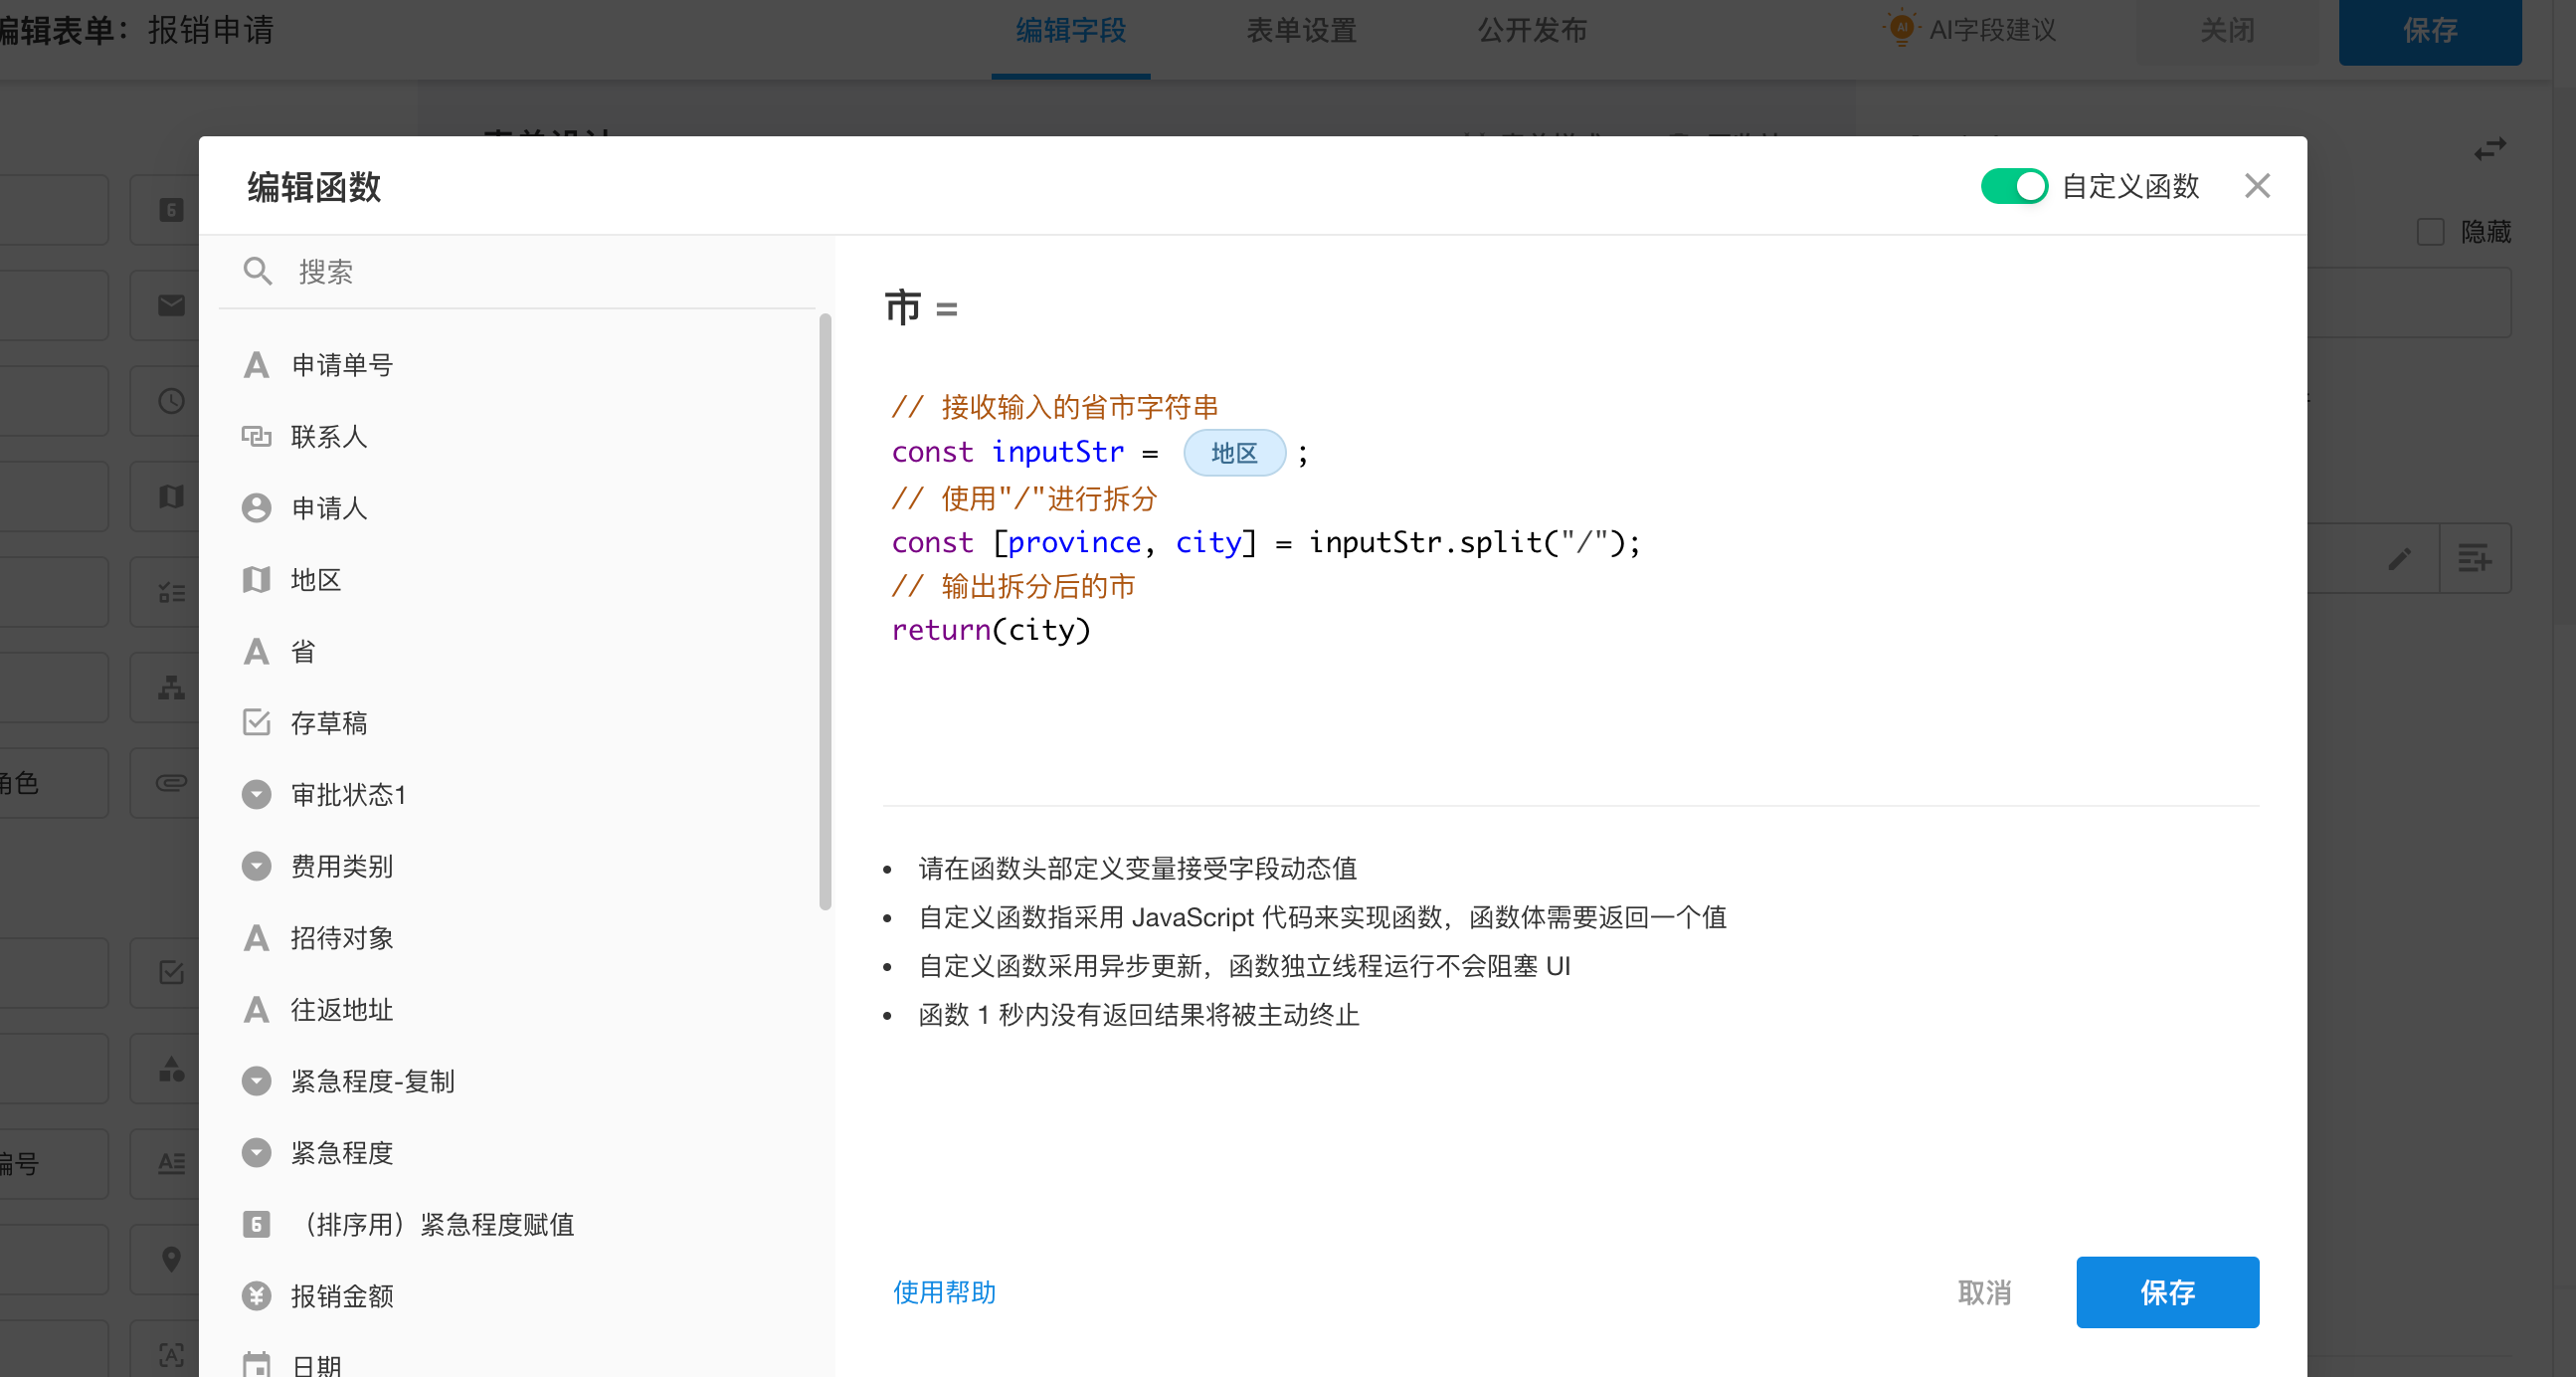The image size is (2576, 1377).
Task: Click the 地区 field tag in code
Action: (x=1234, y=453)
